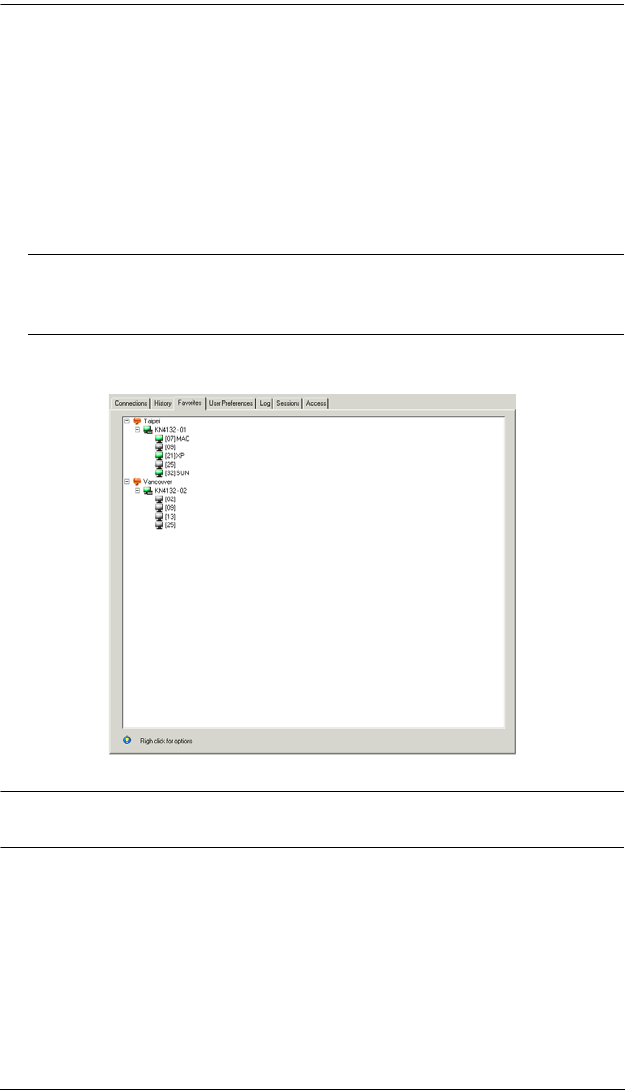Open the Sessions tab
Viewport: 625px width, 1090px height.
tap(289, 403)
